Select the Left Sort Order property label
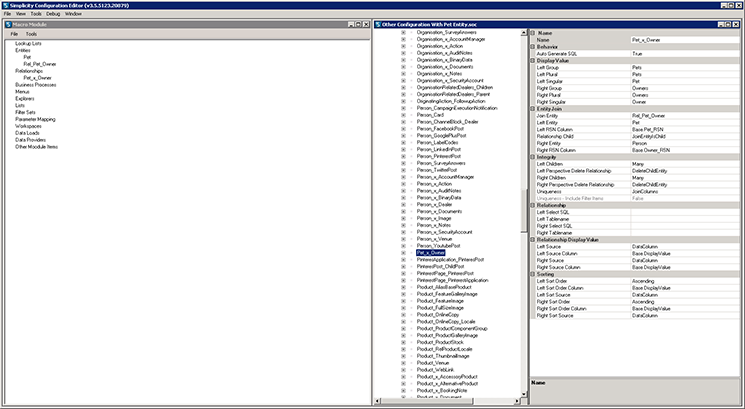Viewport: 745px width, 409px height. tap(552, 281)
